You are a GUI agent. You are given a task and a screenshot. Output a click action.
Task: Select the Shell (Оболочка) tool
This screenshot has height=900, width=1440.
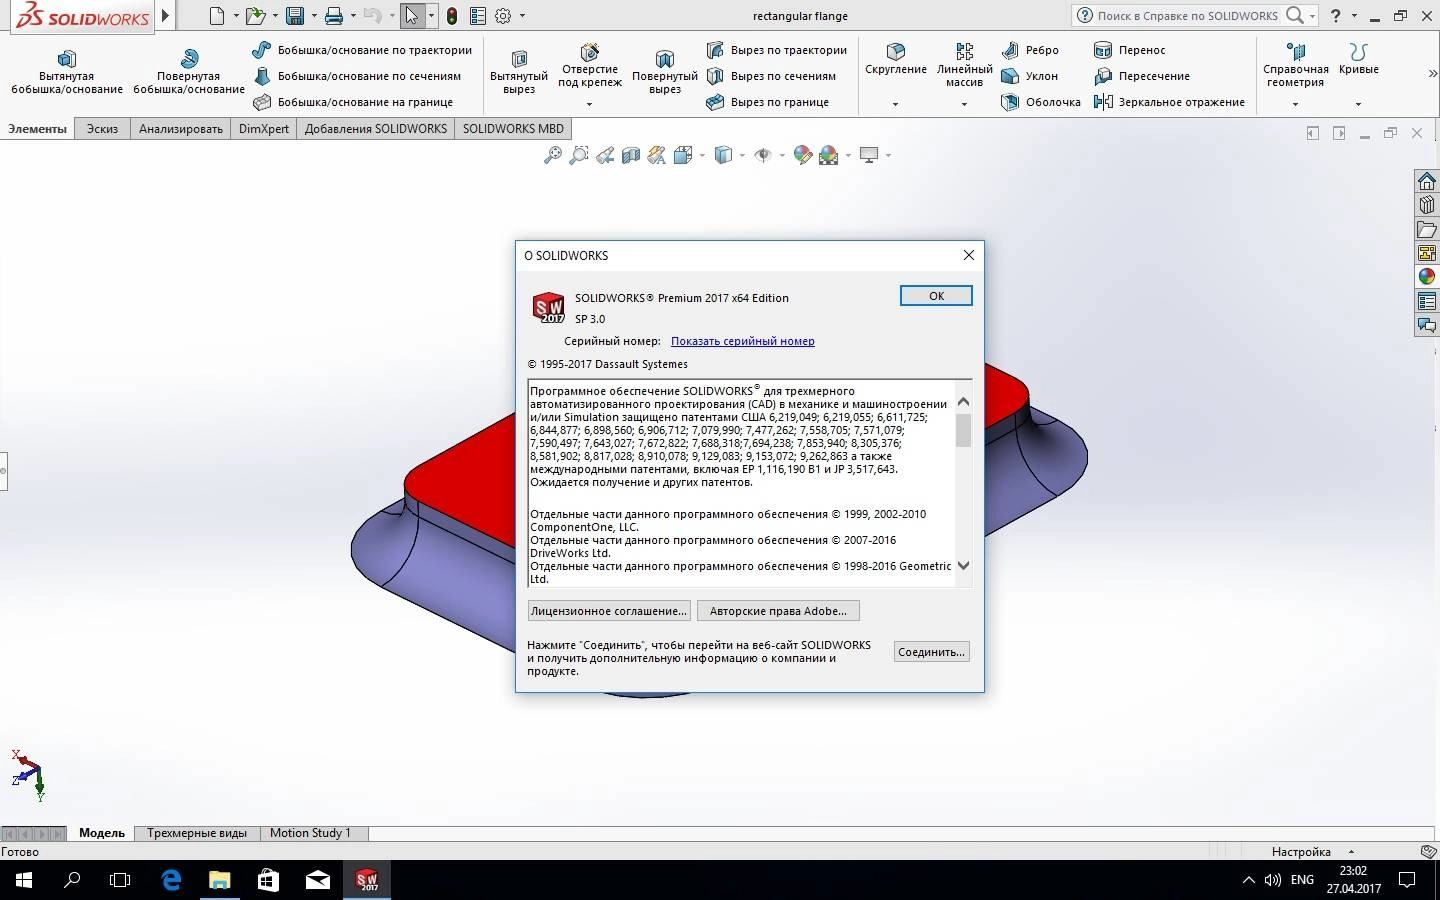pyautogui.click(x=1041, y=102)
